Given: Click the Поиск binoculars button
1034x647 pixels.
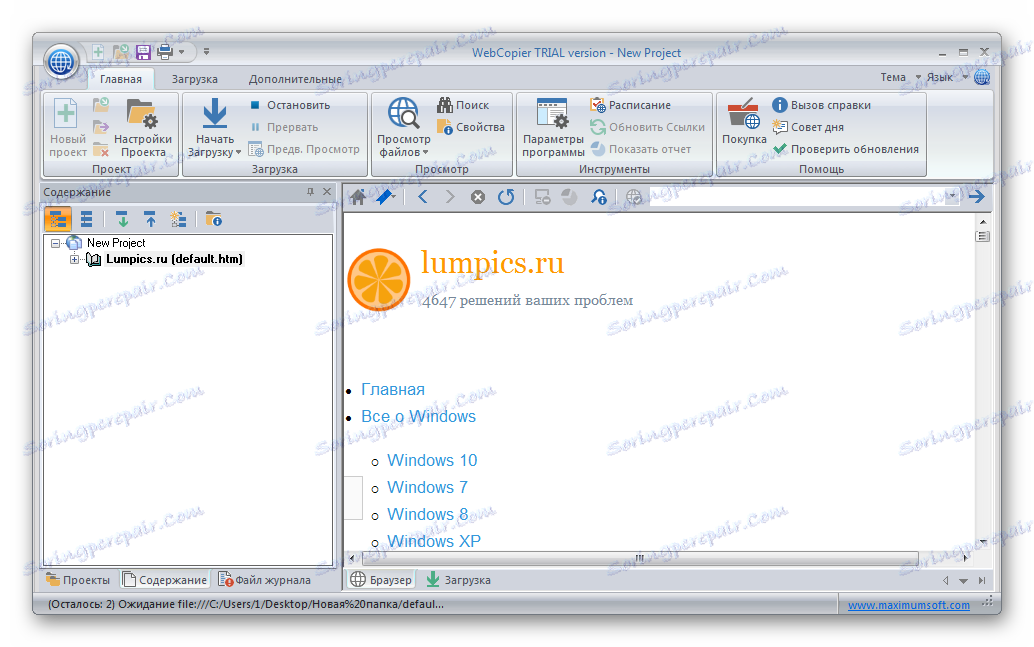Looking at the screenshot, I should click(x=463, y=105).
